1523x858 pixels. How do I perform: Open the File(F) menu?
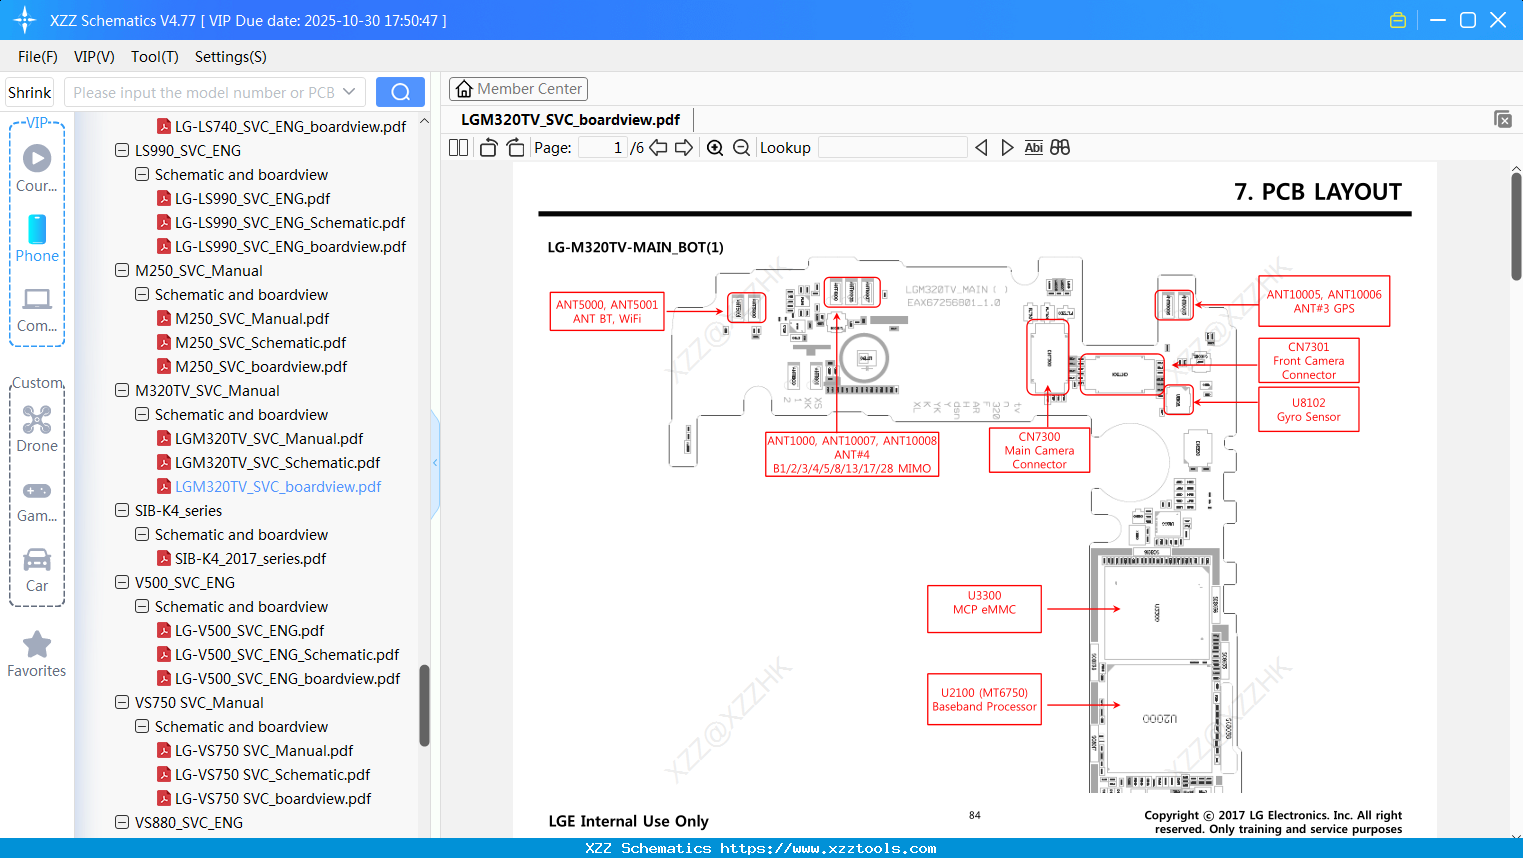point(38,57)
